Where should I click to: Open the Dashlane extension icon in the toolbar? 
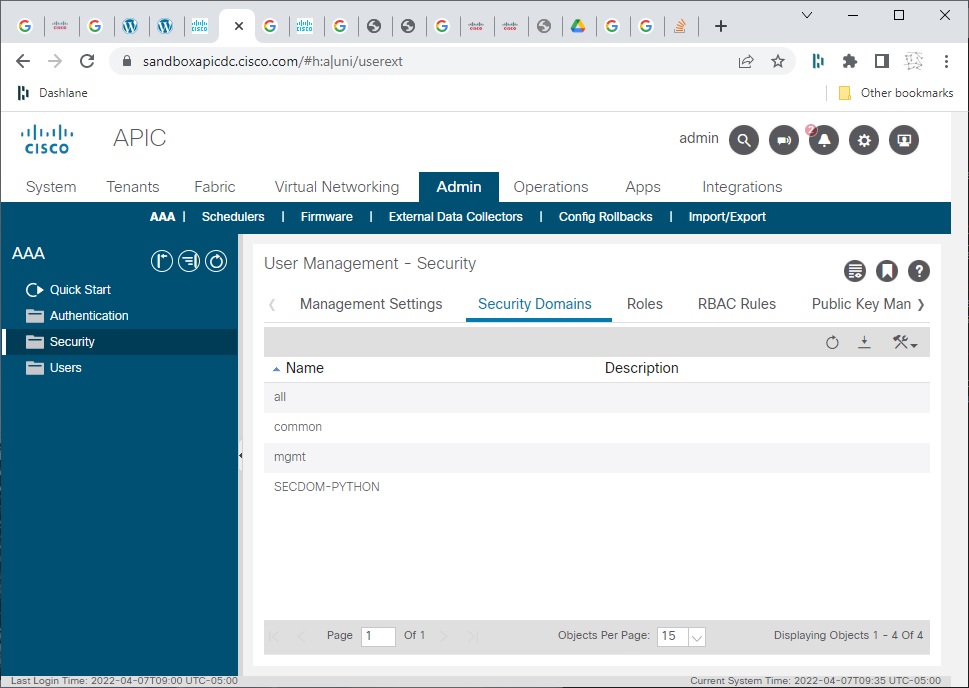818,61
